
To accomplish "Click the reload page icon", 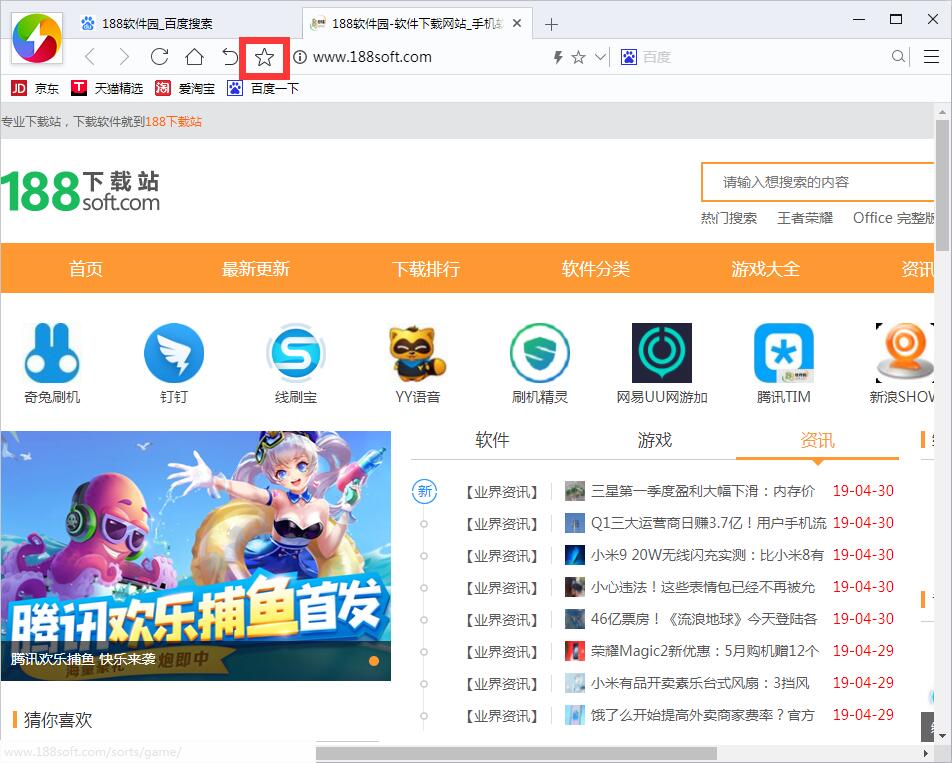I will coord(159,57).
